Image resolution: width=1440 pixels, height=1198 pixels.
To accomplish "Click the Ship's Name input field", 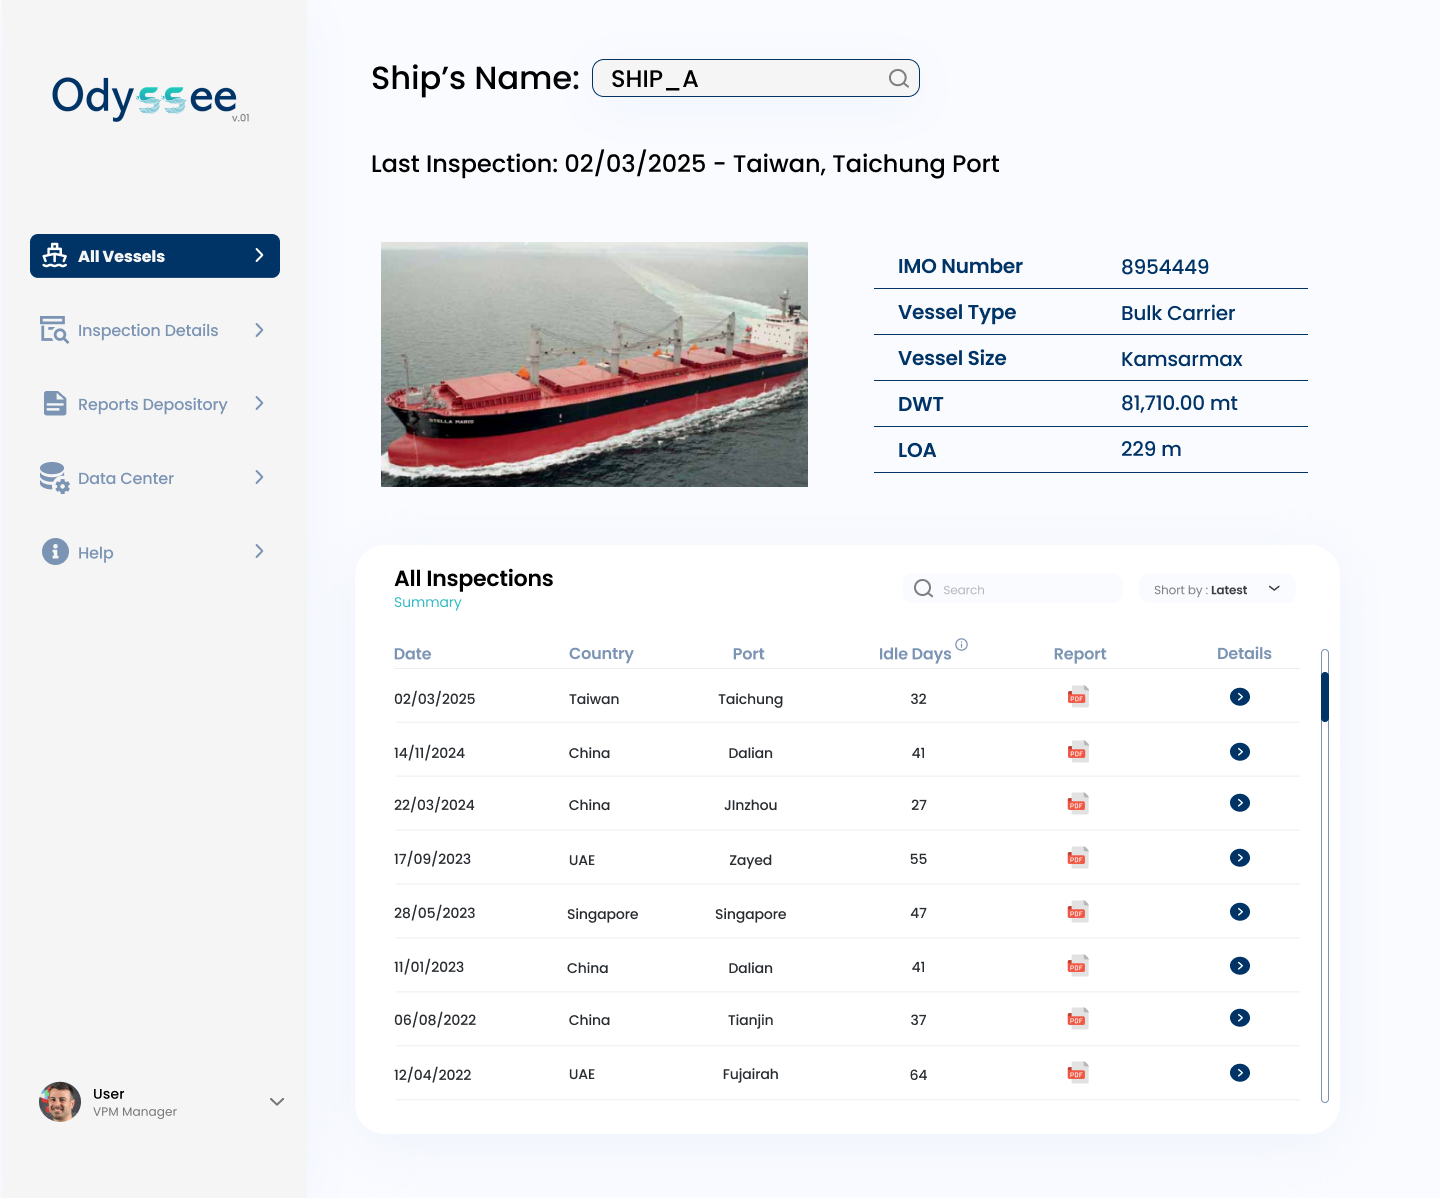I will click(756, 78).
